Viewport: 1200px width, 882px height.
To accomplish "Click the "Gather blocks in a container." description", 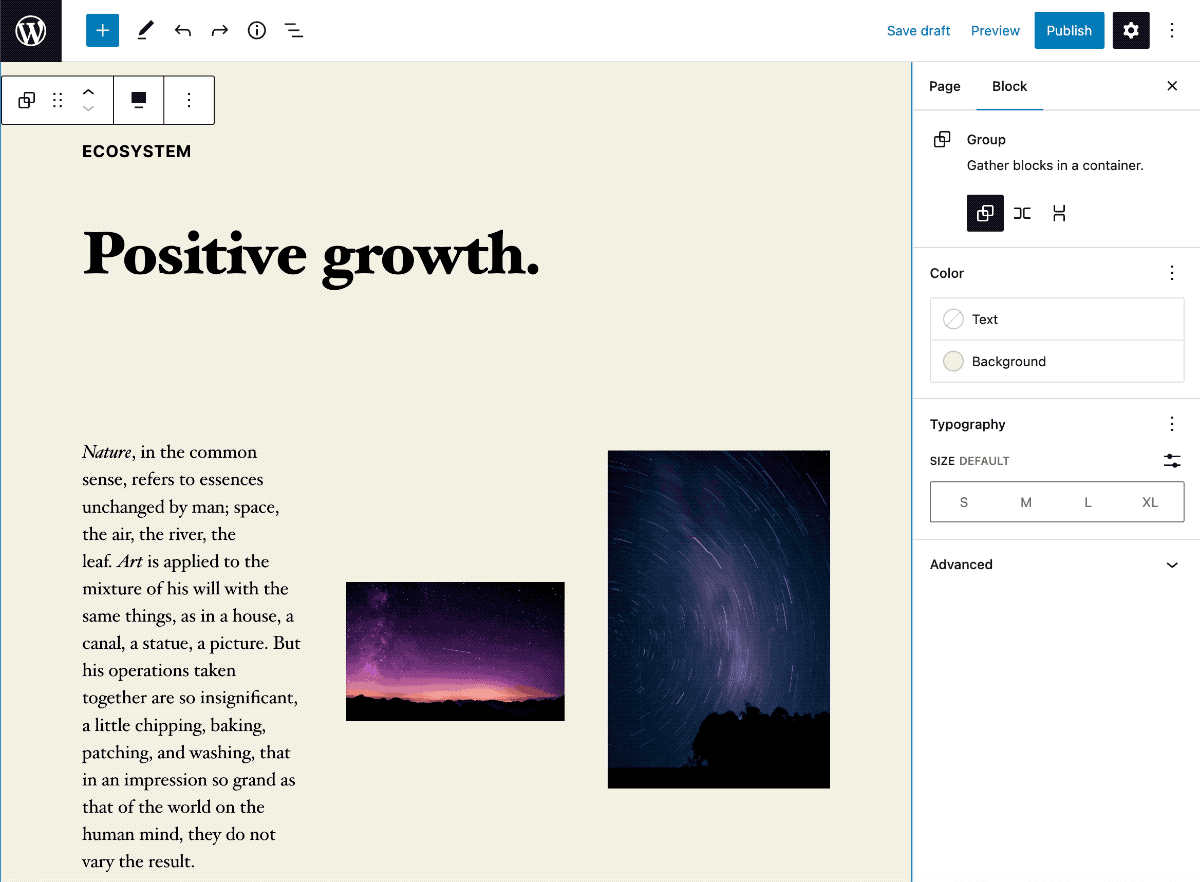I will coord(1055,165).
